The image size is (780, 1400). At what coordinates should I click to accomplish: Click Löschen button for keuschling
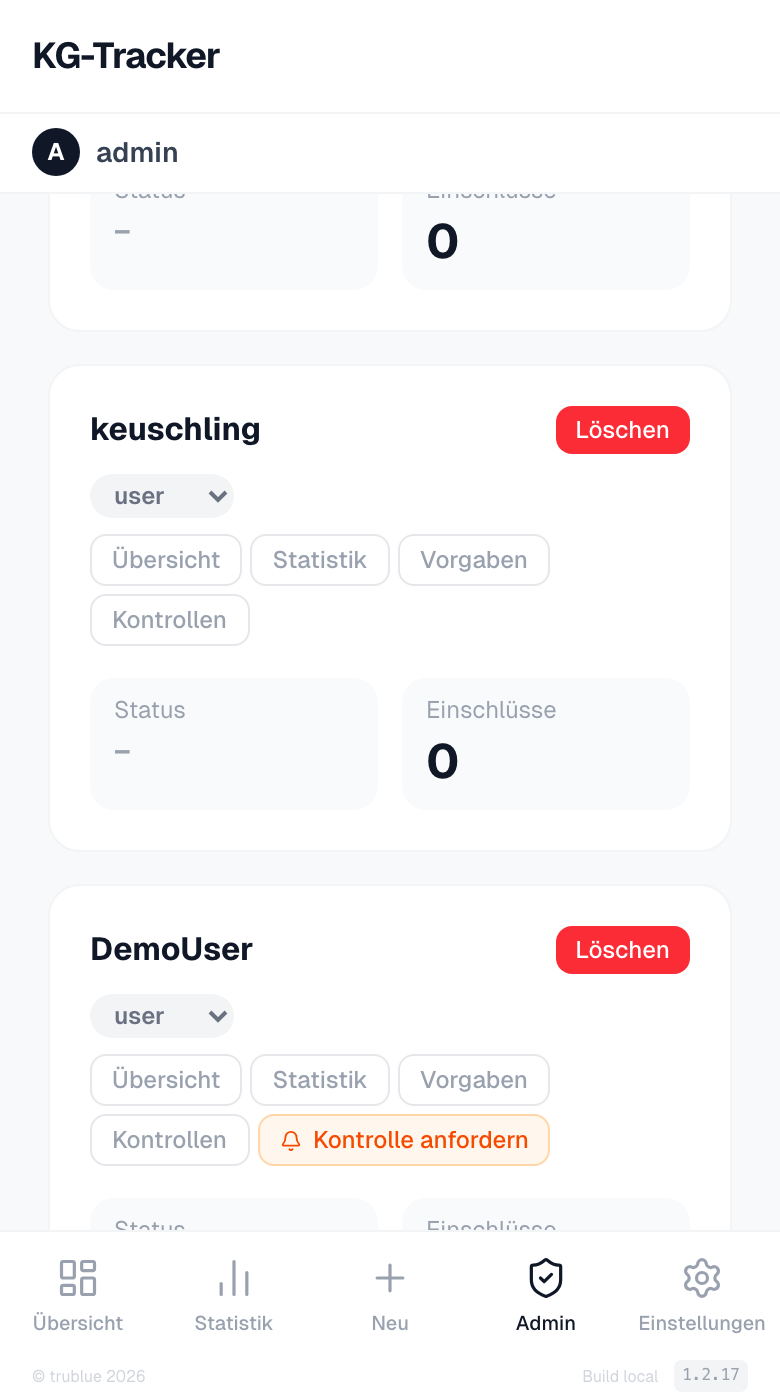coord(622,430)
